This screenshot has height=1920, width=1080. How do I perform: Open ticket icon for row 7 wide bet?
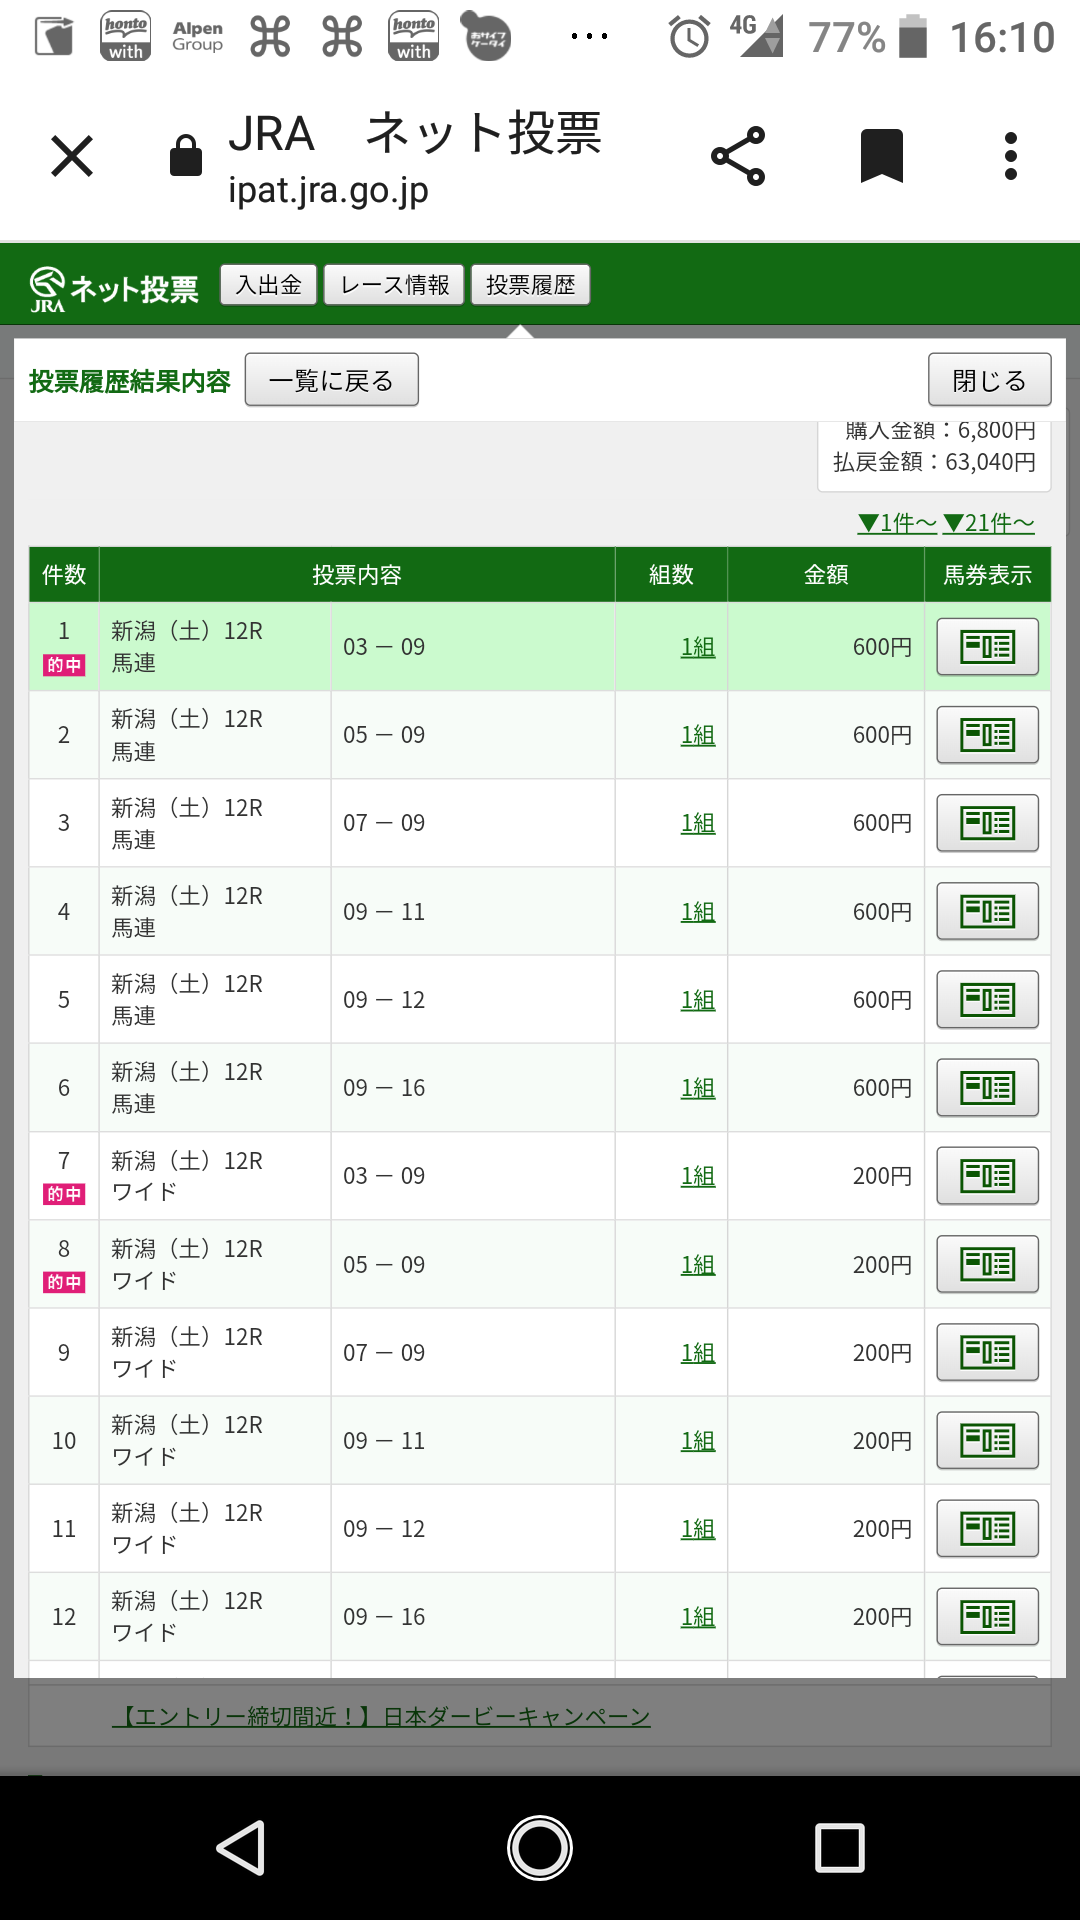click(x=987, y=1176)
